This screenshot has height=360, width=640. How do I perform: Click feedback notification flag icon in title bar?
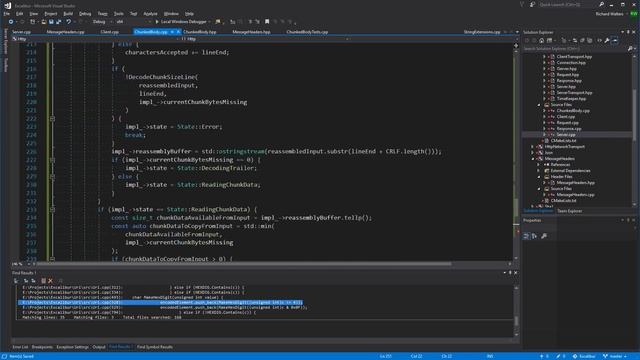pyautogui.click(x=521, y=4)
